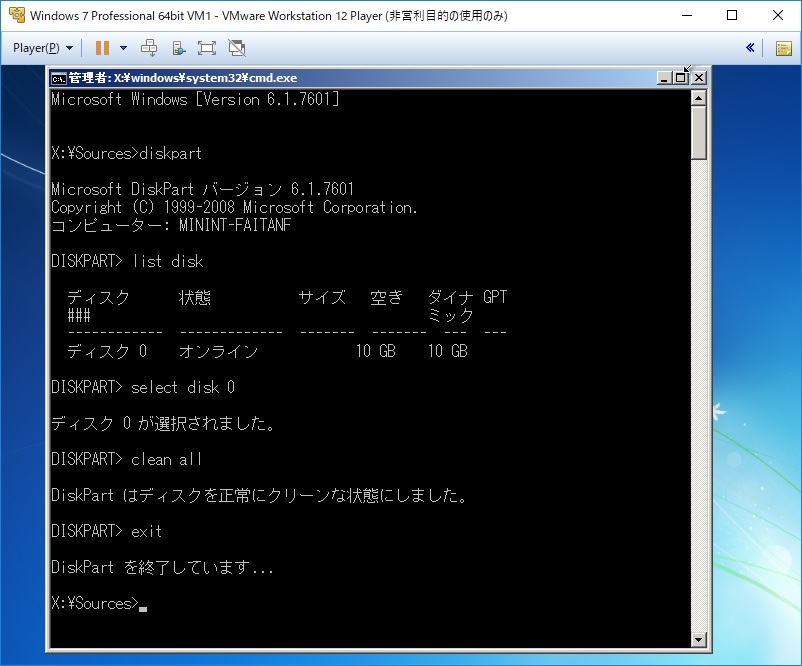
Task: Click the 'X:¥Sources>diskpart' line
Action: (x=126, y=153)
